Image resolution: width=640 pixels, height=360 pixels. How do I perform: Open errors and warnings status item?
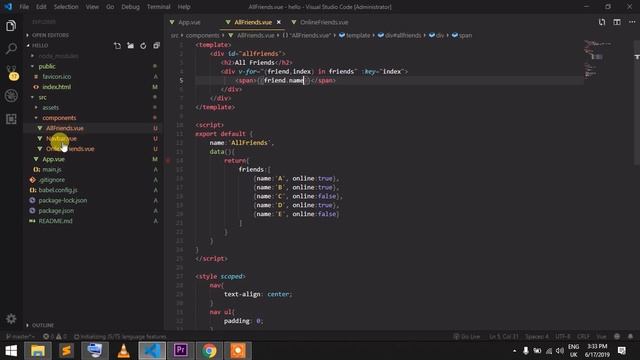(x=55, y=337)
